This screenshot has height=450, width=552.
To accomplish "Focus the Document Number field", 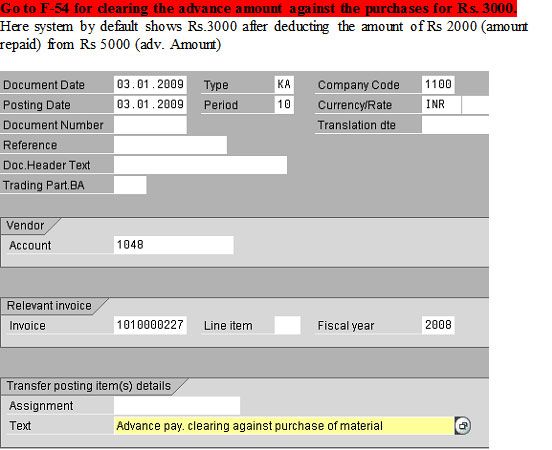I will 150,125.
